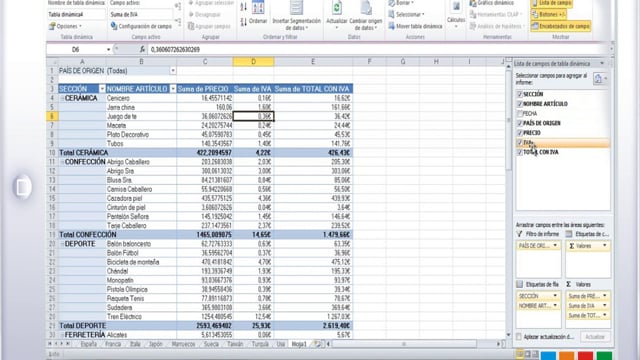This screenshot has width=640, height=360.
Task: Uncheck the TOTAL CON IVA field
Action: point(520,152)
